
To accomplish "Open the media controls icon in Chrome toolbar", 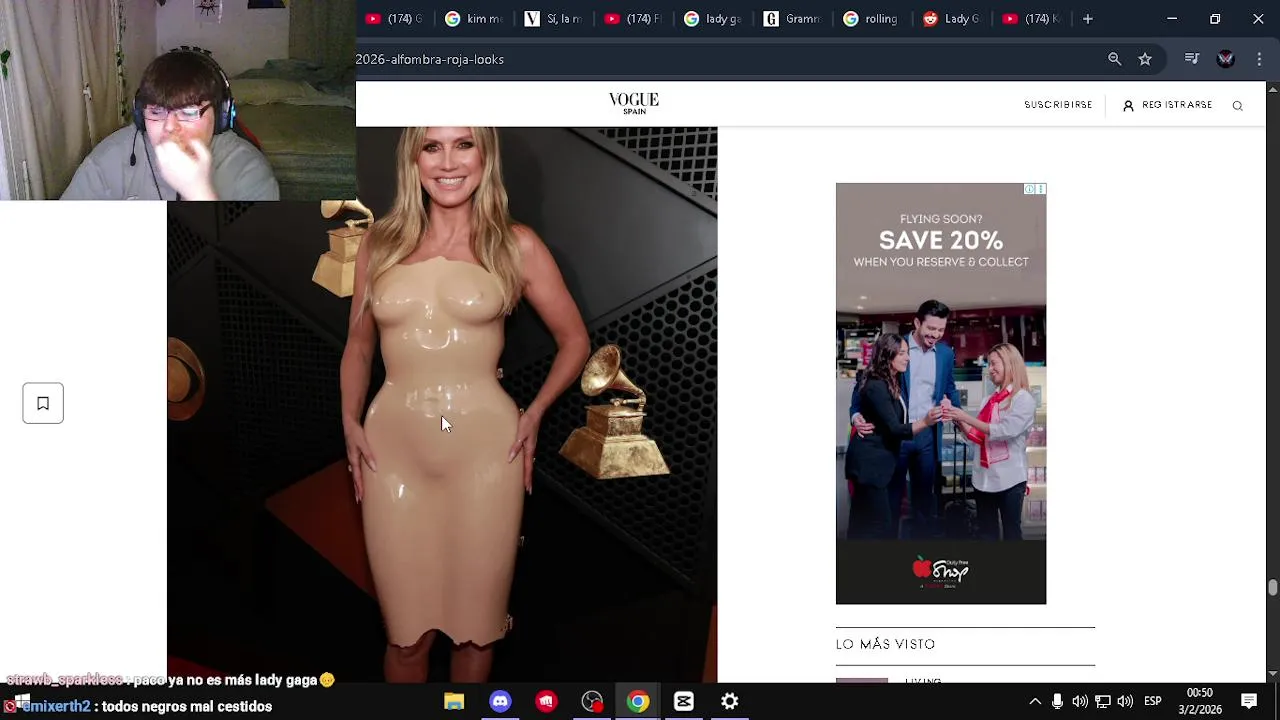I will [x=1191, y=59].
